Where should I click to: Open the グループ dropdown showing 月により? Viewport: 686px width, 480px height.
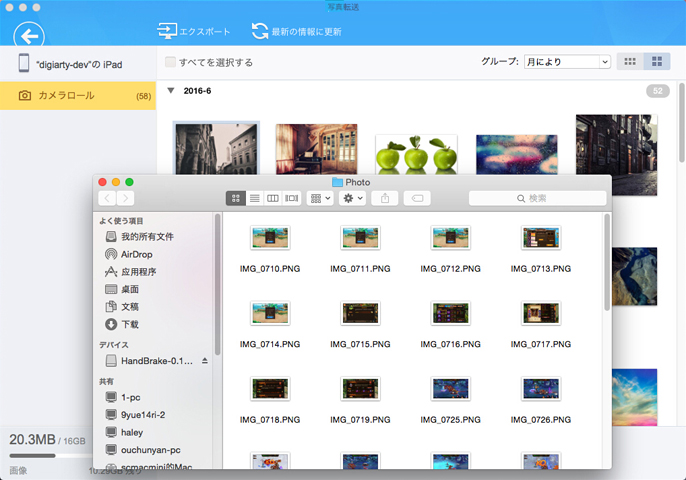coord(567,62)
